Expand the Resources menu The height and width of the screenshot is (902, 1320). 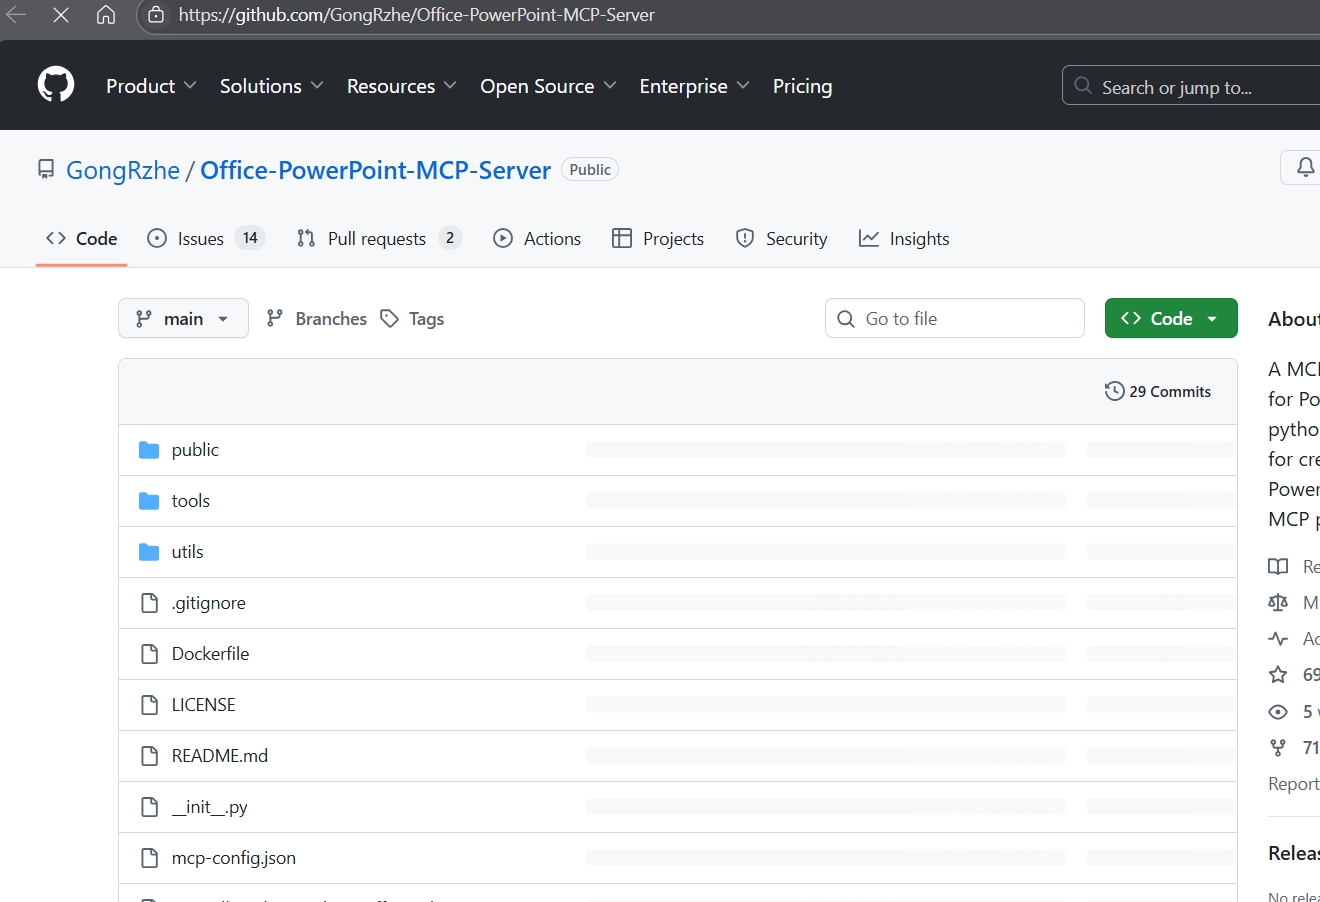[402, 86]
